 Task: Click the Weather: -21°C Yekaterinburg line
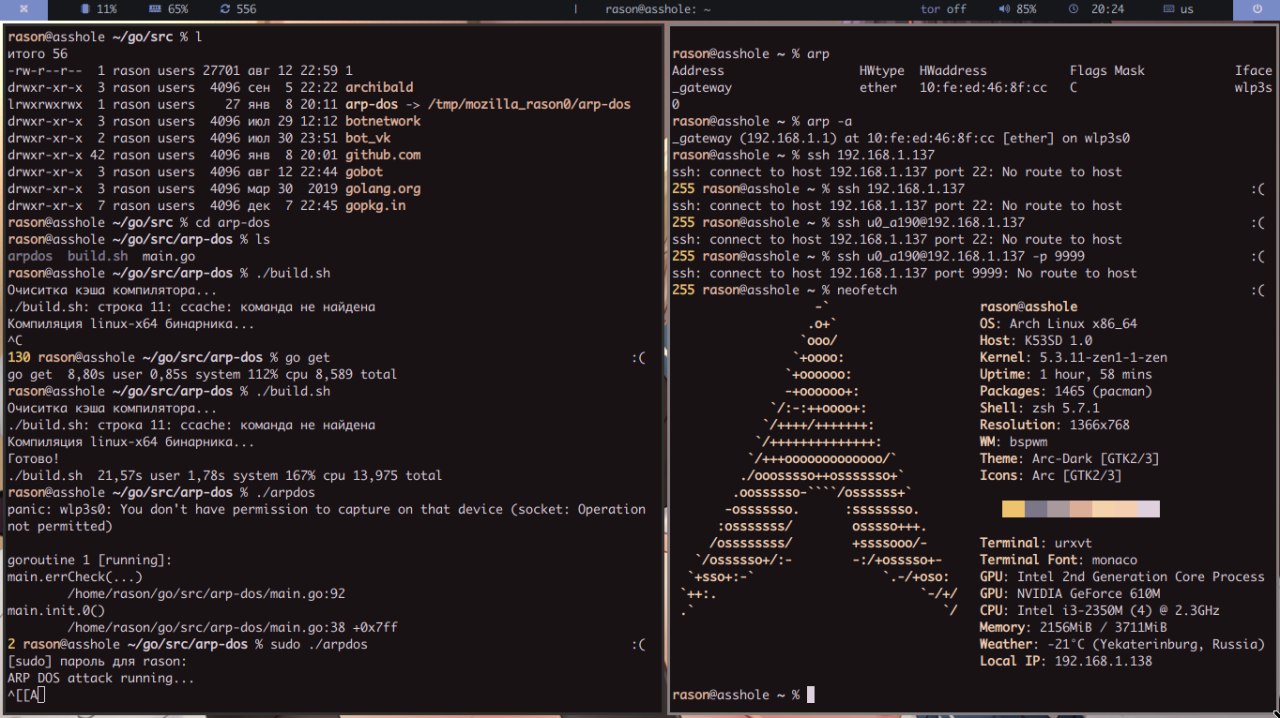point(1122,644)
